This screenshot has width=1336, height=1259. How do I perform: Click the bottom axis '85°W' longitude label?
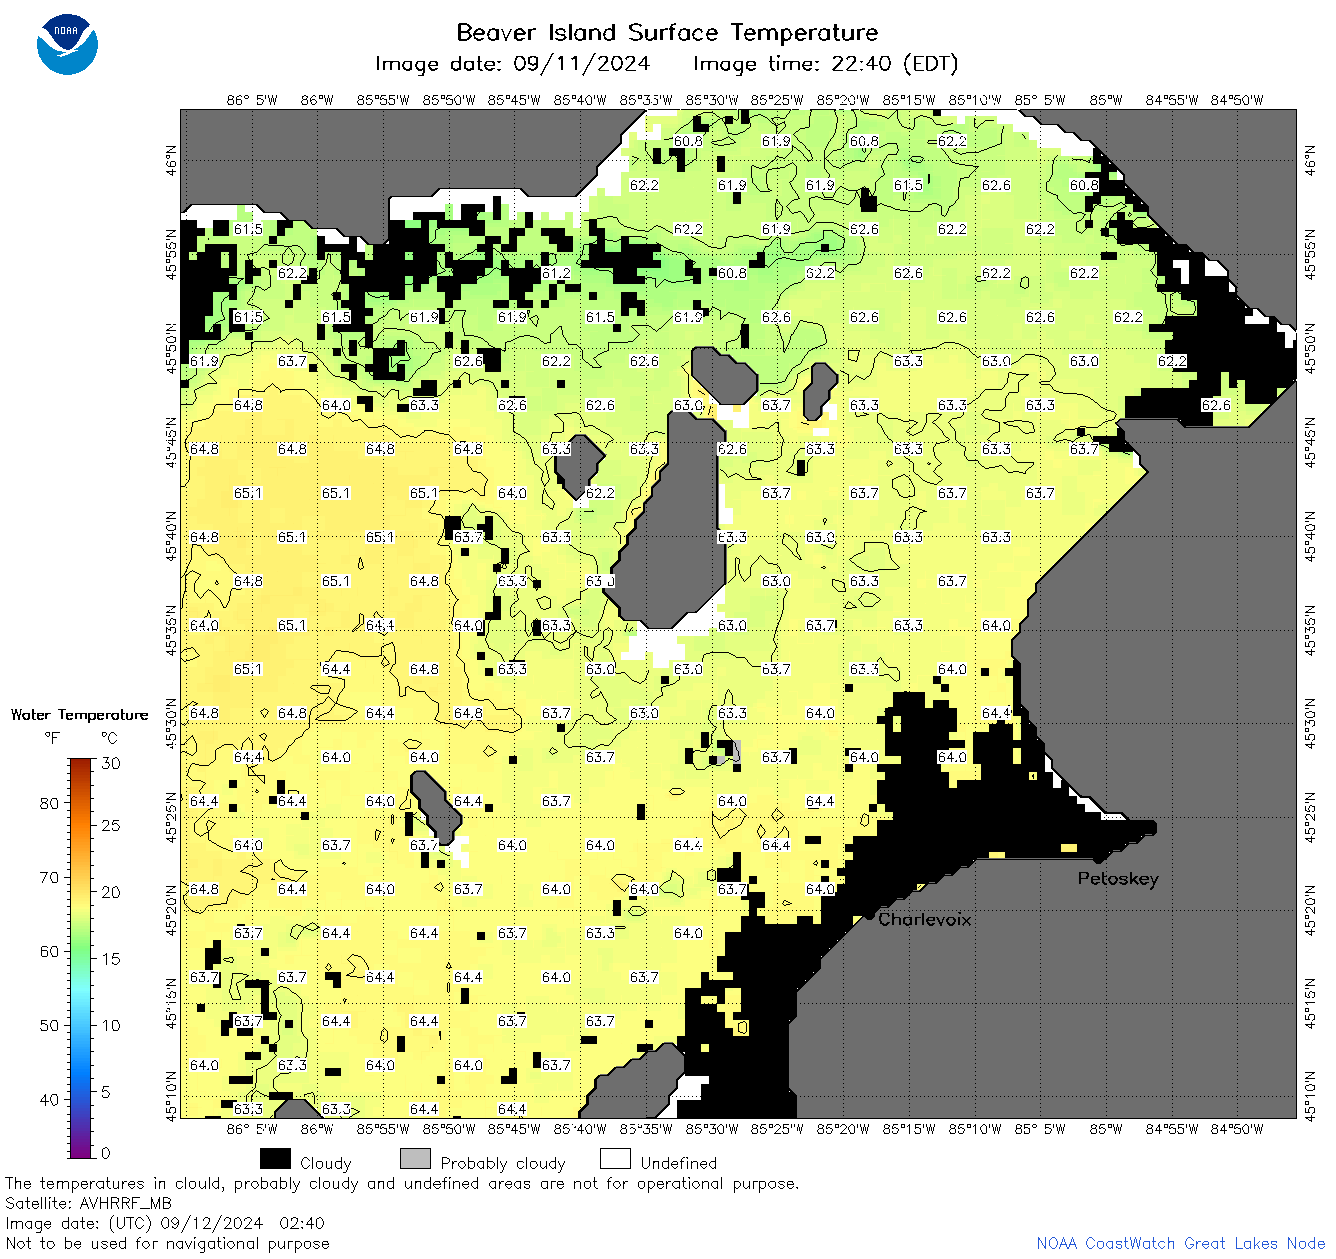(1106, 1129)
